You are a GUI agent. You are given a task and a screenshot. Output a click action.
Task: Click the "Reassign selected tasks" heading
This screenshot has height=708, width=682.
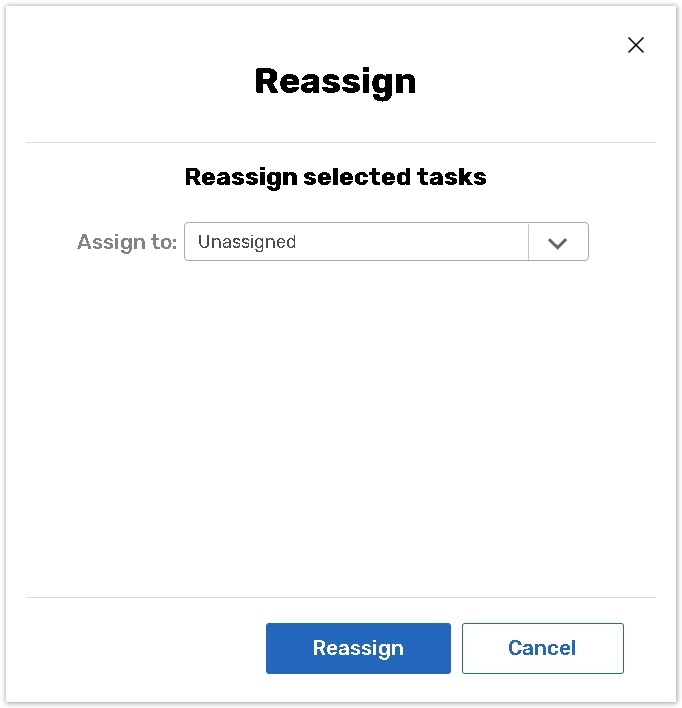(335, 177)
